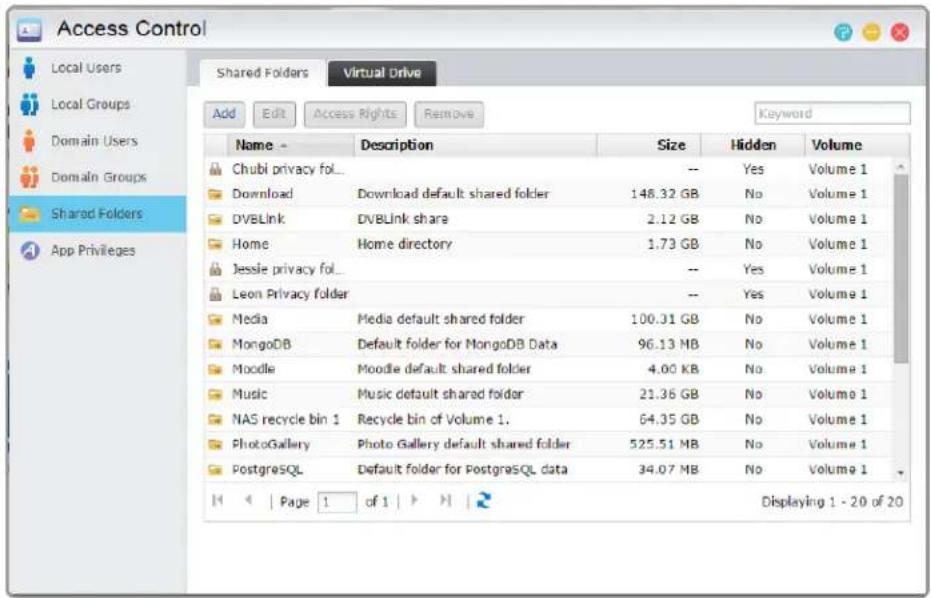Image resolution: width=931 pixels, height=598 pixels.
Task: Click folder icon beside NAS recycle bin 1
Action: coord(215,420)
